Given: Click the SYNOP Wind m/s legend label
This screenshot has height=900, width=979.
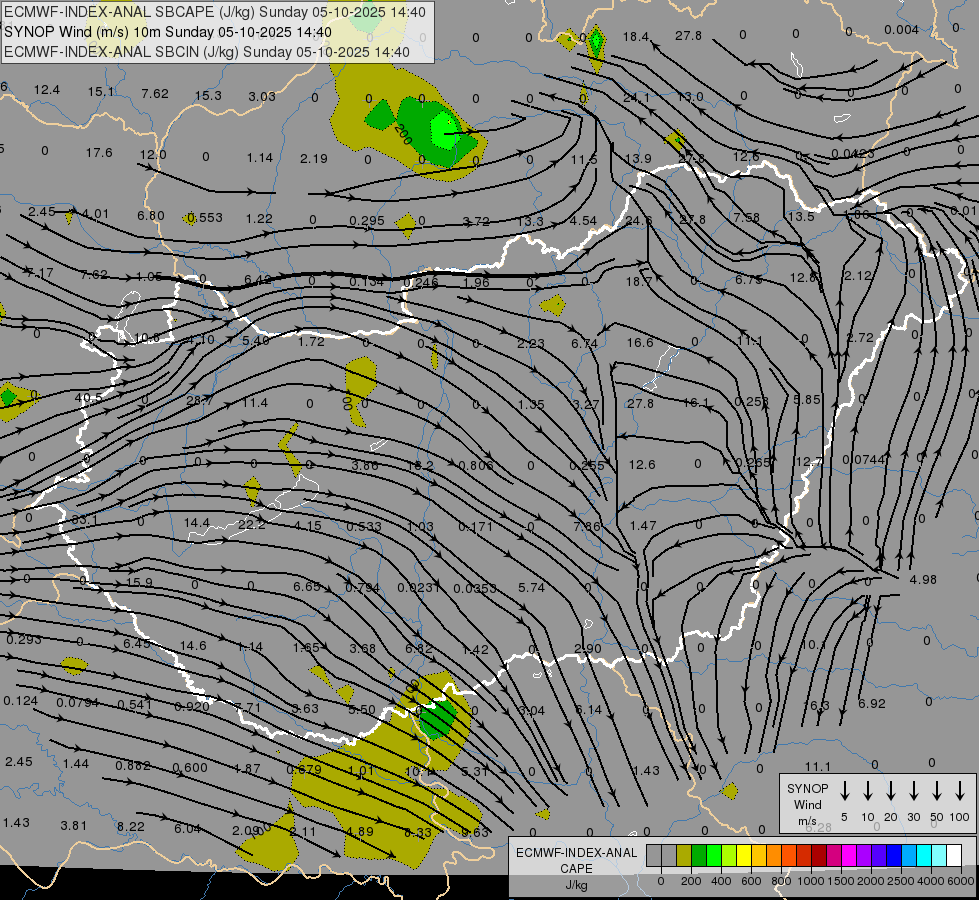Looking at the screenshot, I should tap(807, 804).
